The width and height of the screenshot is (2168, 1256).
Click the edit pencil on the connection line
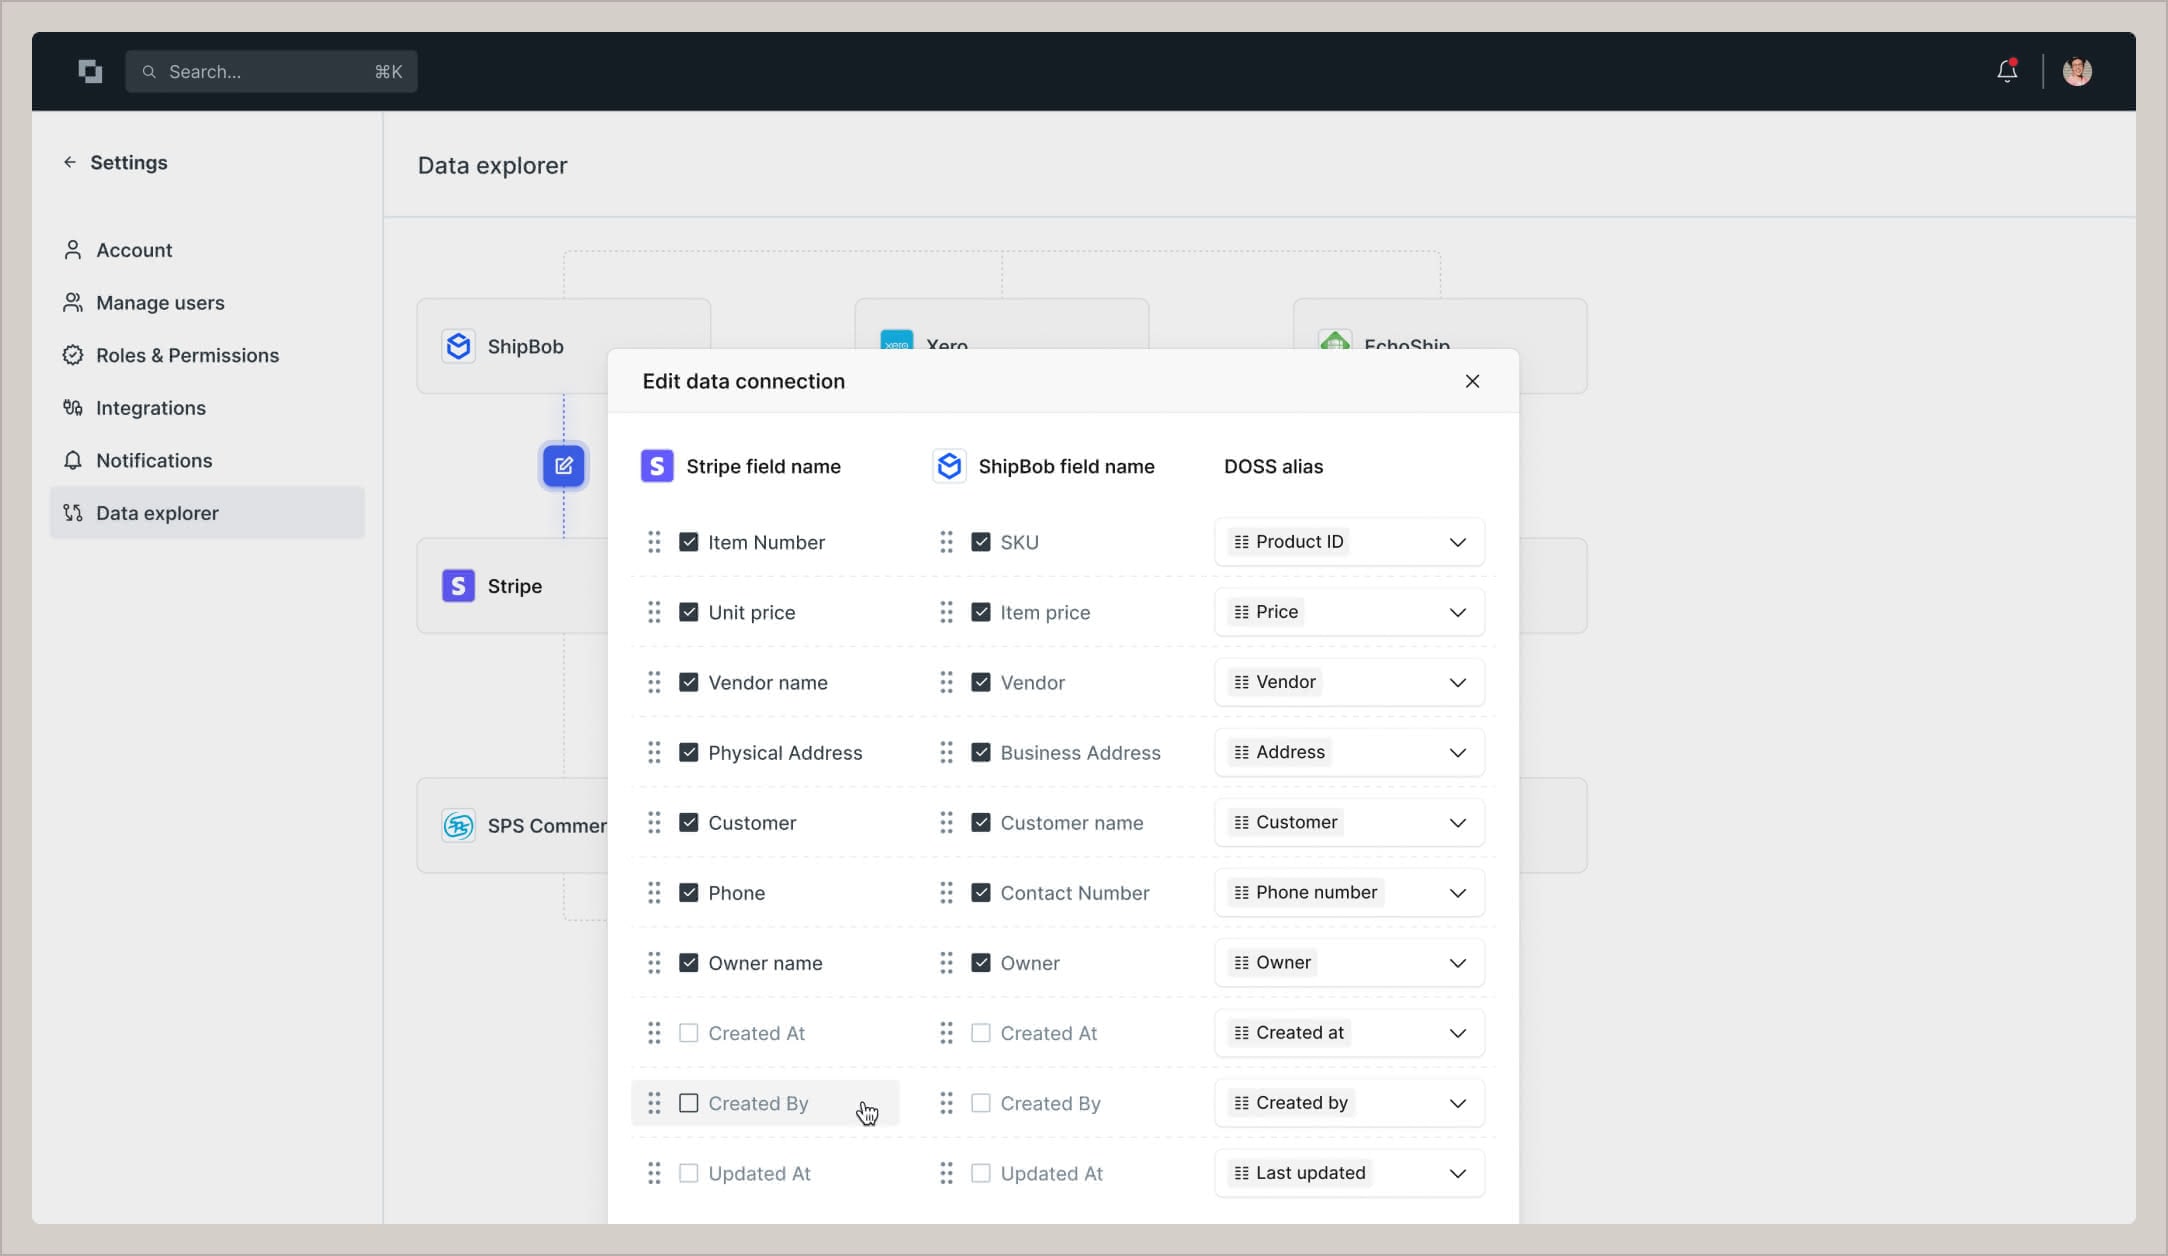pyautogui.click(x=563, y=465)
